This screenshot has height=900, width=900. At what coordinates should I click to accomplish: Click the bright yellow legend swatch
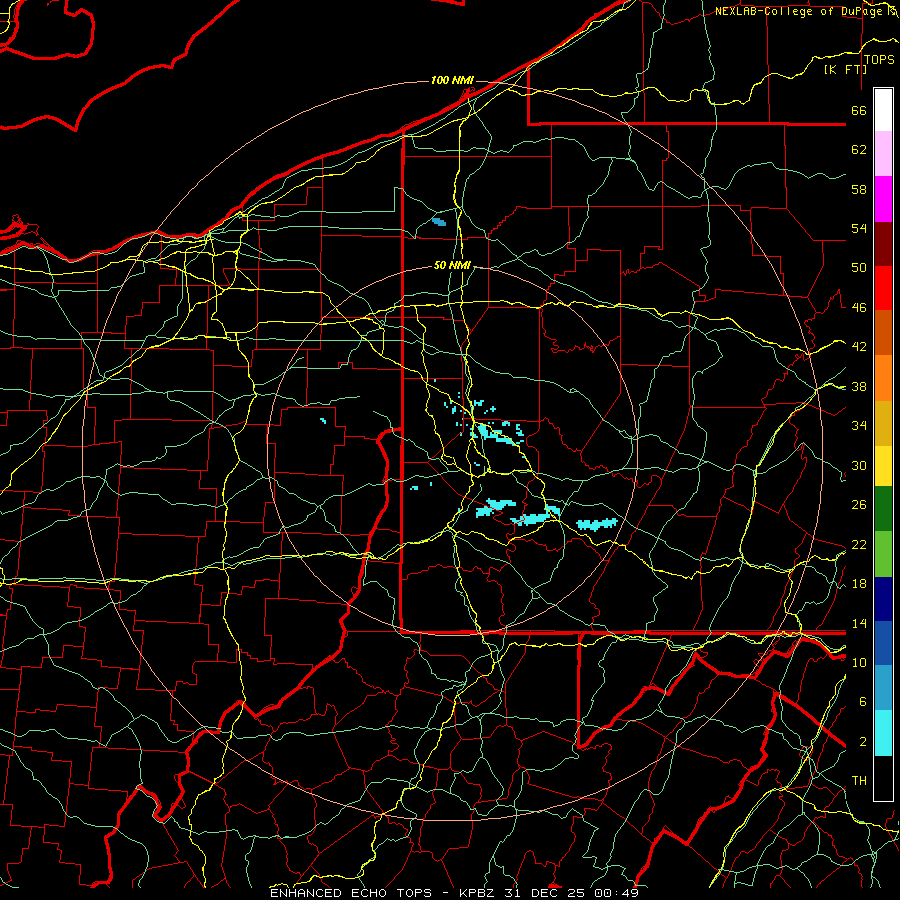(883, 466)
